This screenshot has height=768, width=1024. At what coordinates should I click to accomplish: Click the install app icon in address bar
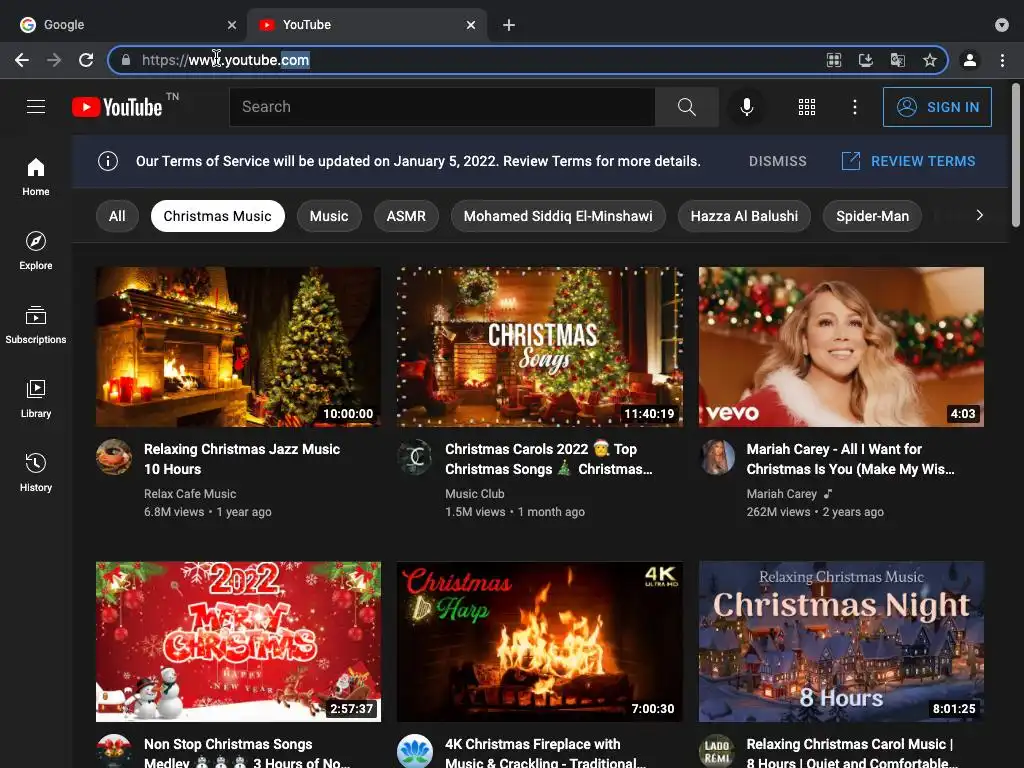coord(865,60)
